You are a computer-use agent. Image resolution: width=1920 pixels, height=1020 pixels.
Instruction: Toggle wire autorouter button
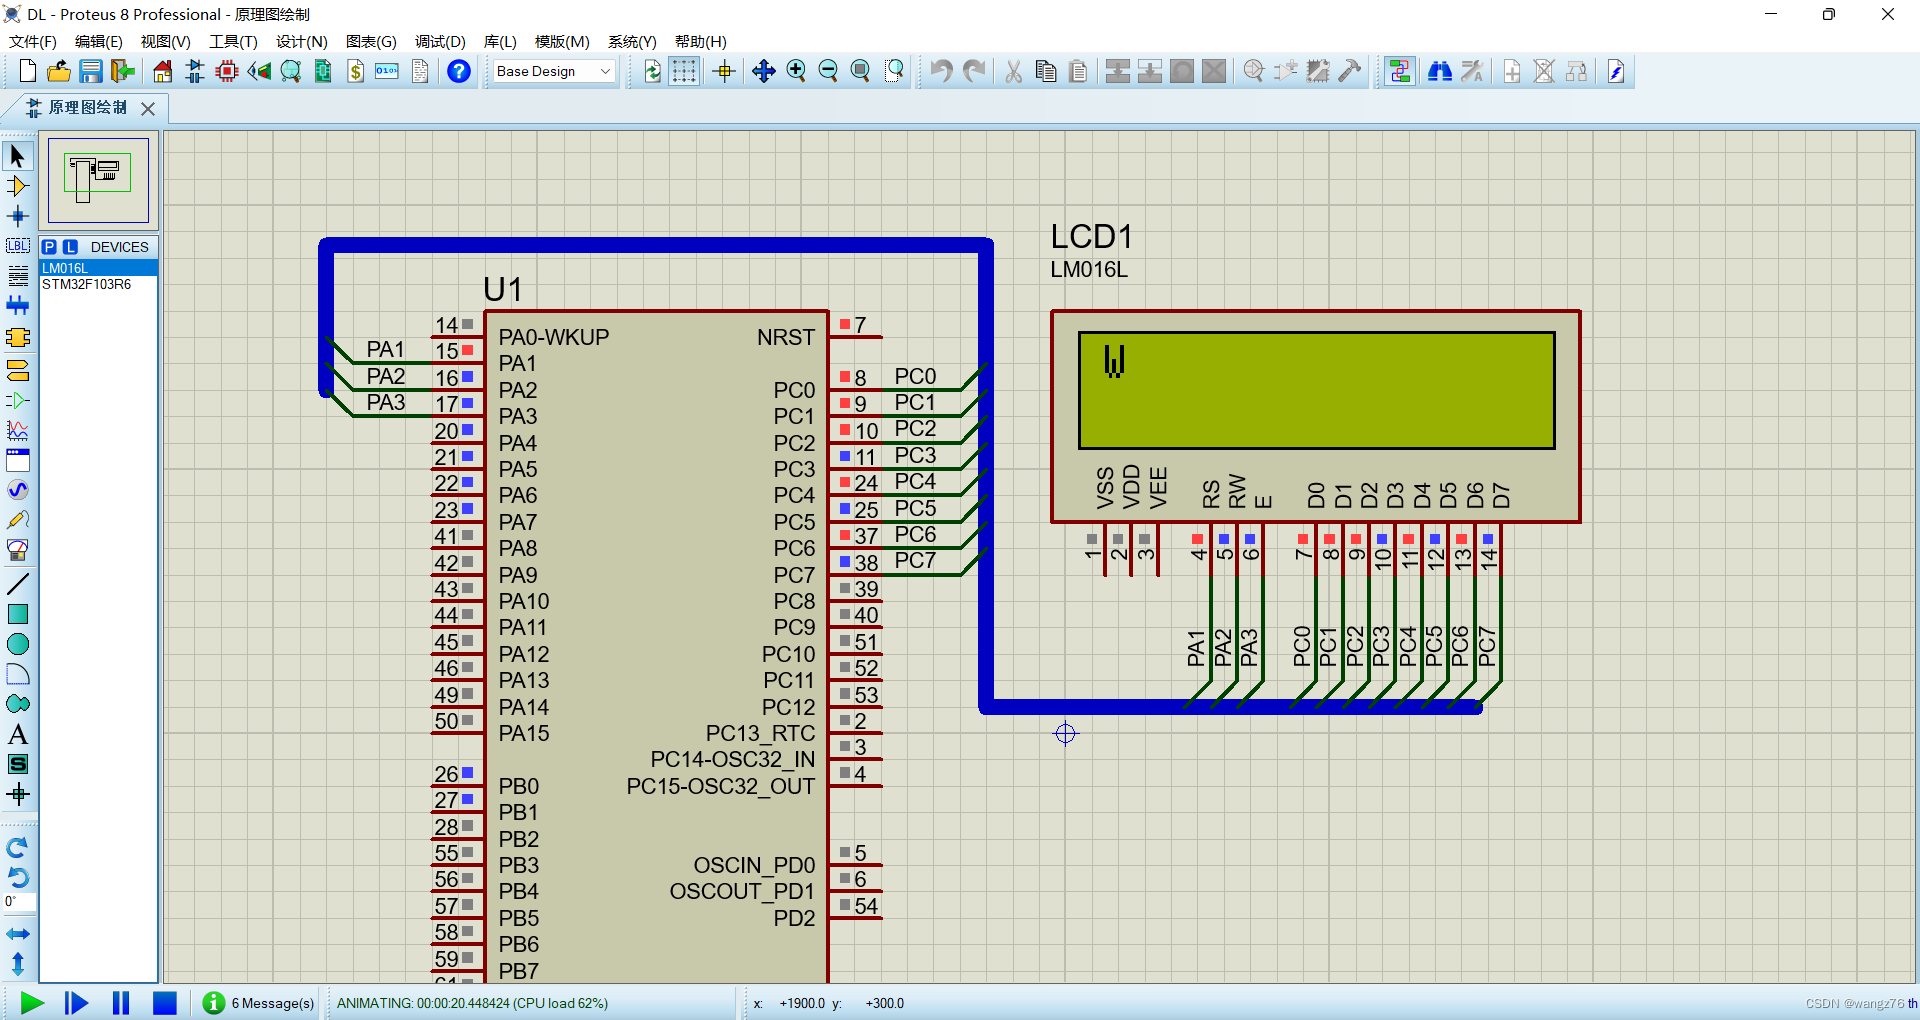(x=1400, y=71)
